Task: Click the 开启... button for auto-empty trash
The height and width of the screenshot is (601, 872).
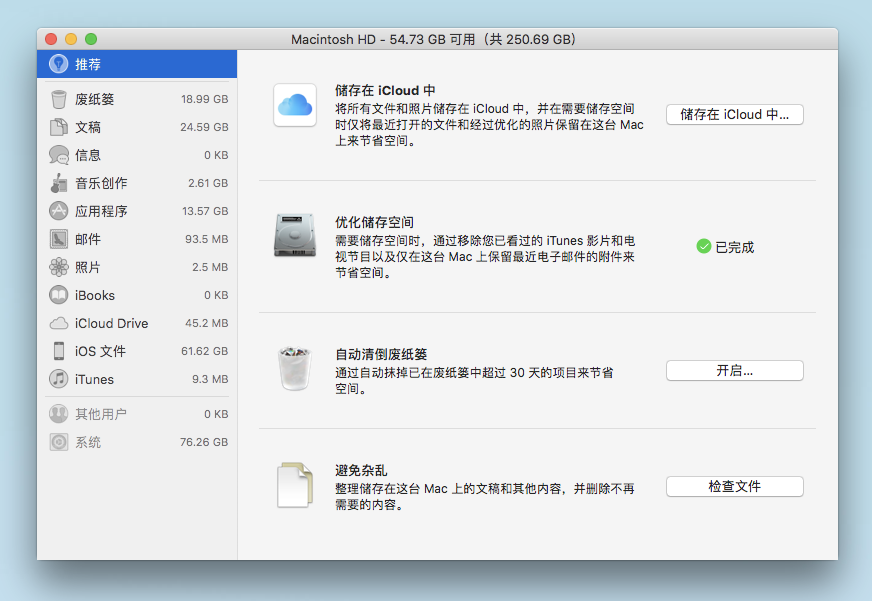Action: point(735,371)
